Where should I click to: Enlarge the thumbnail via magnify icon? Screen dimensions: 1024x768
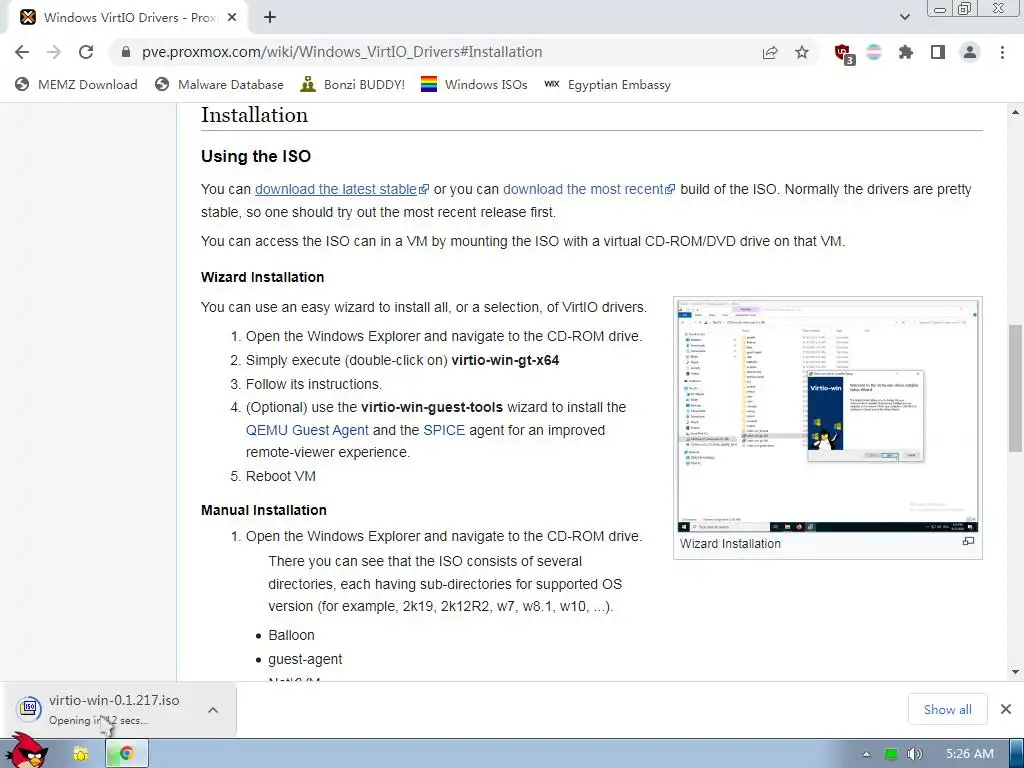point(968,541)
